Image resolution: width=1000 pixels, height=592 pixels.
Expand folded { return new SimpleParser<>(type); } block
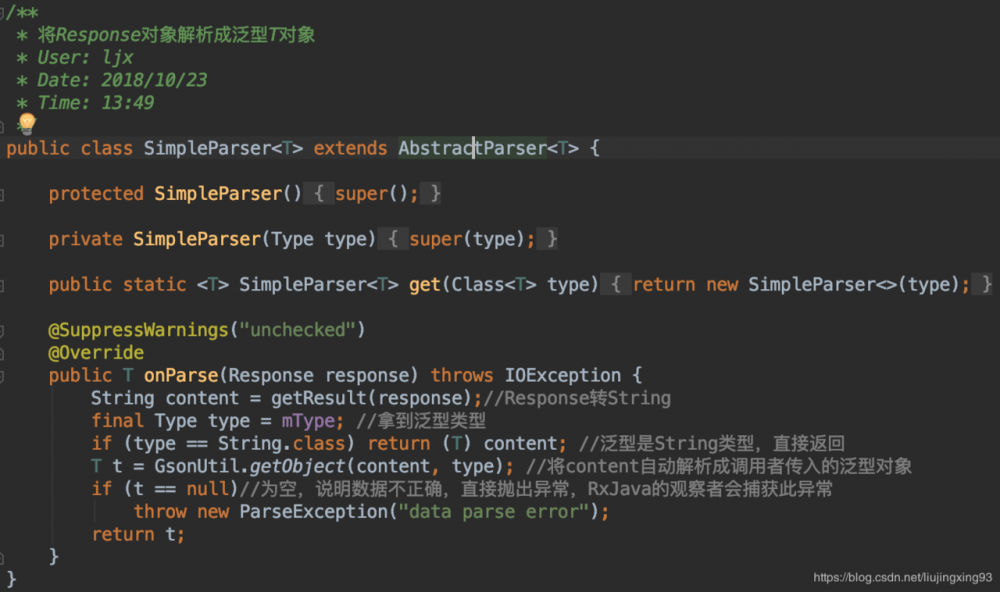(x=801, y=285)
